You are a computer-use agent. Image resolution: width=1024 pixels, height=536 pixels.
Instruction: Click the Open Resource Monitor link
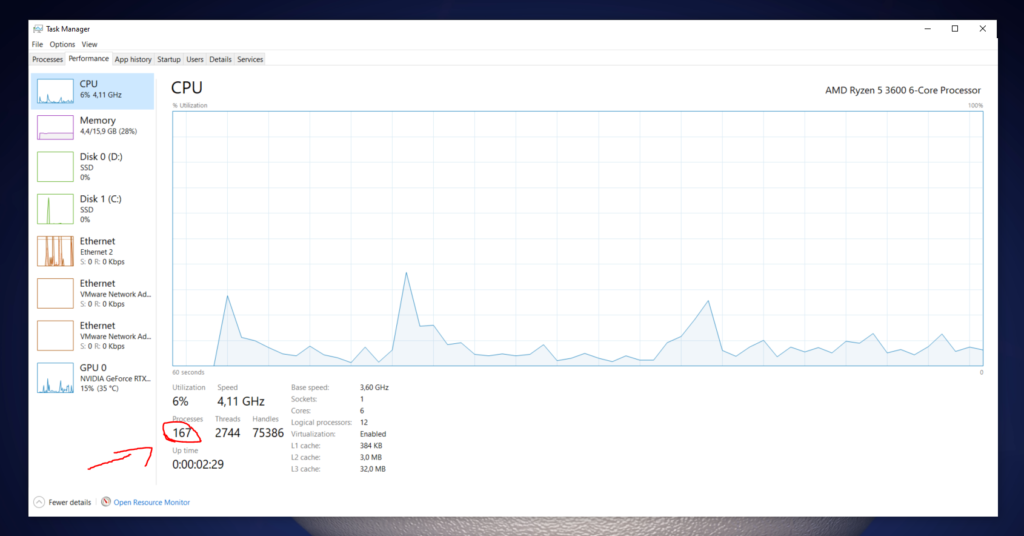point(151,502)
